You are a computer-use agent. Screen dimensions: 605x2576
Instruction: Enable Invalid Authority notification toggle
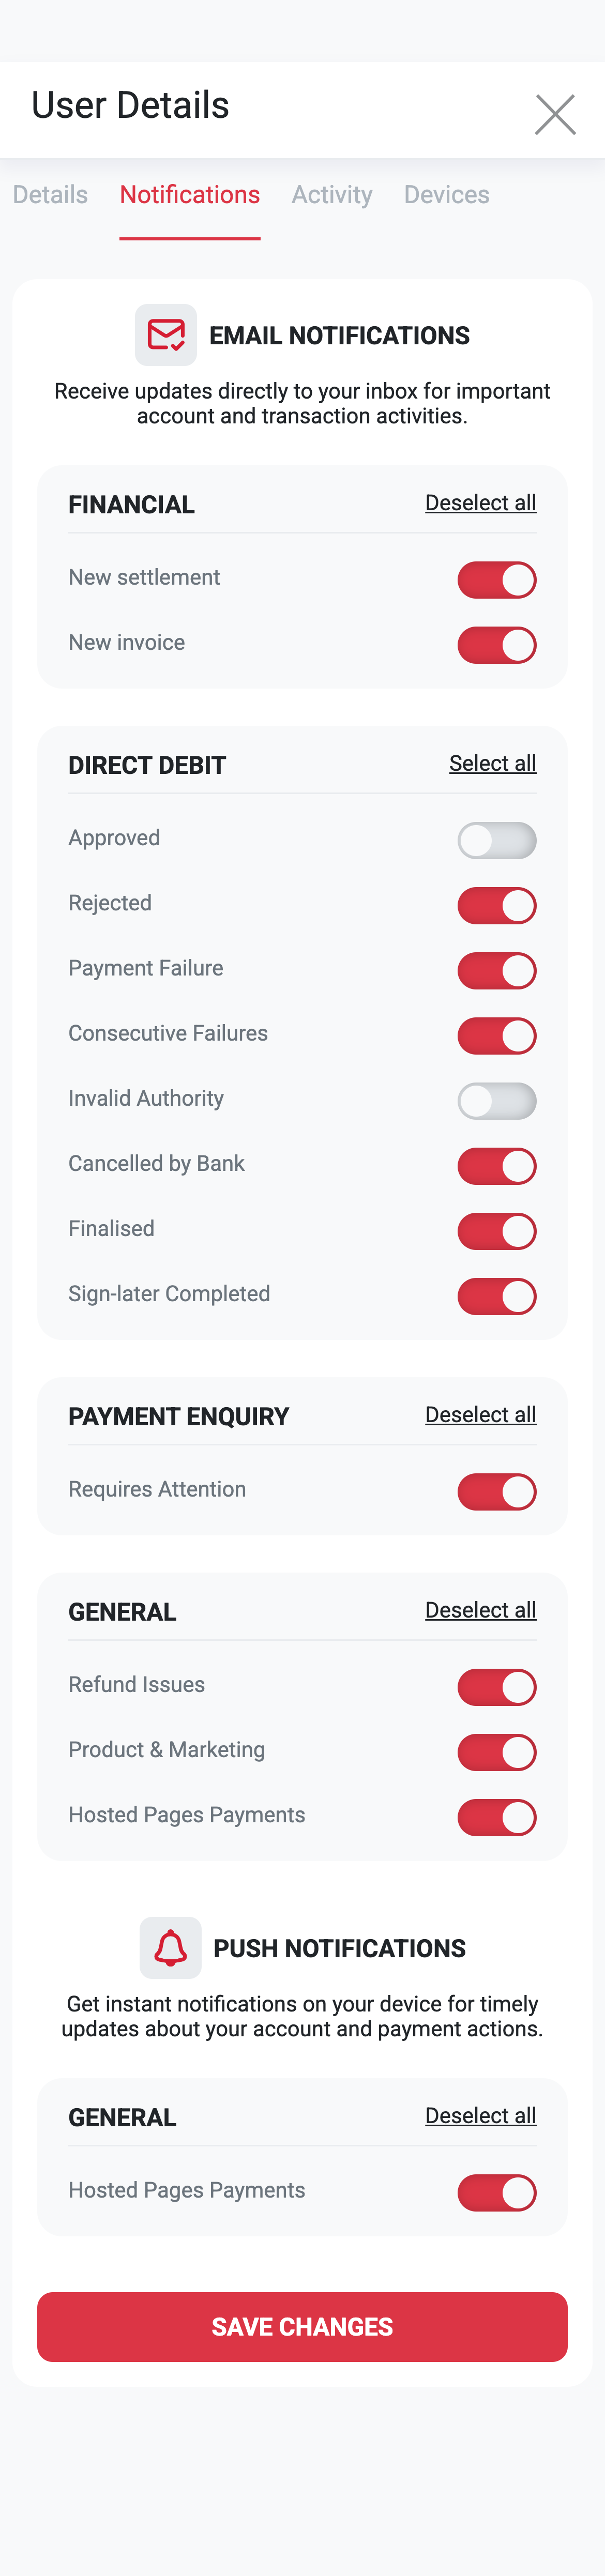point(497,1101)
